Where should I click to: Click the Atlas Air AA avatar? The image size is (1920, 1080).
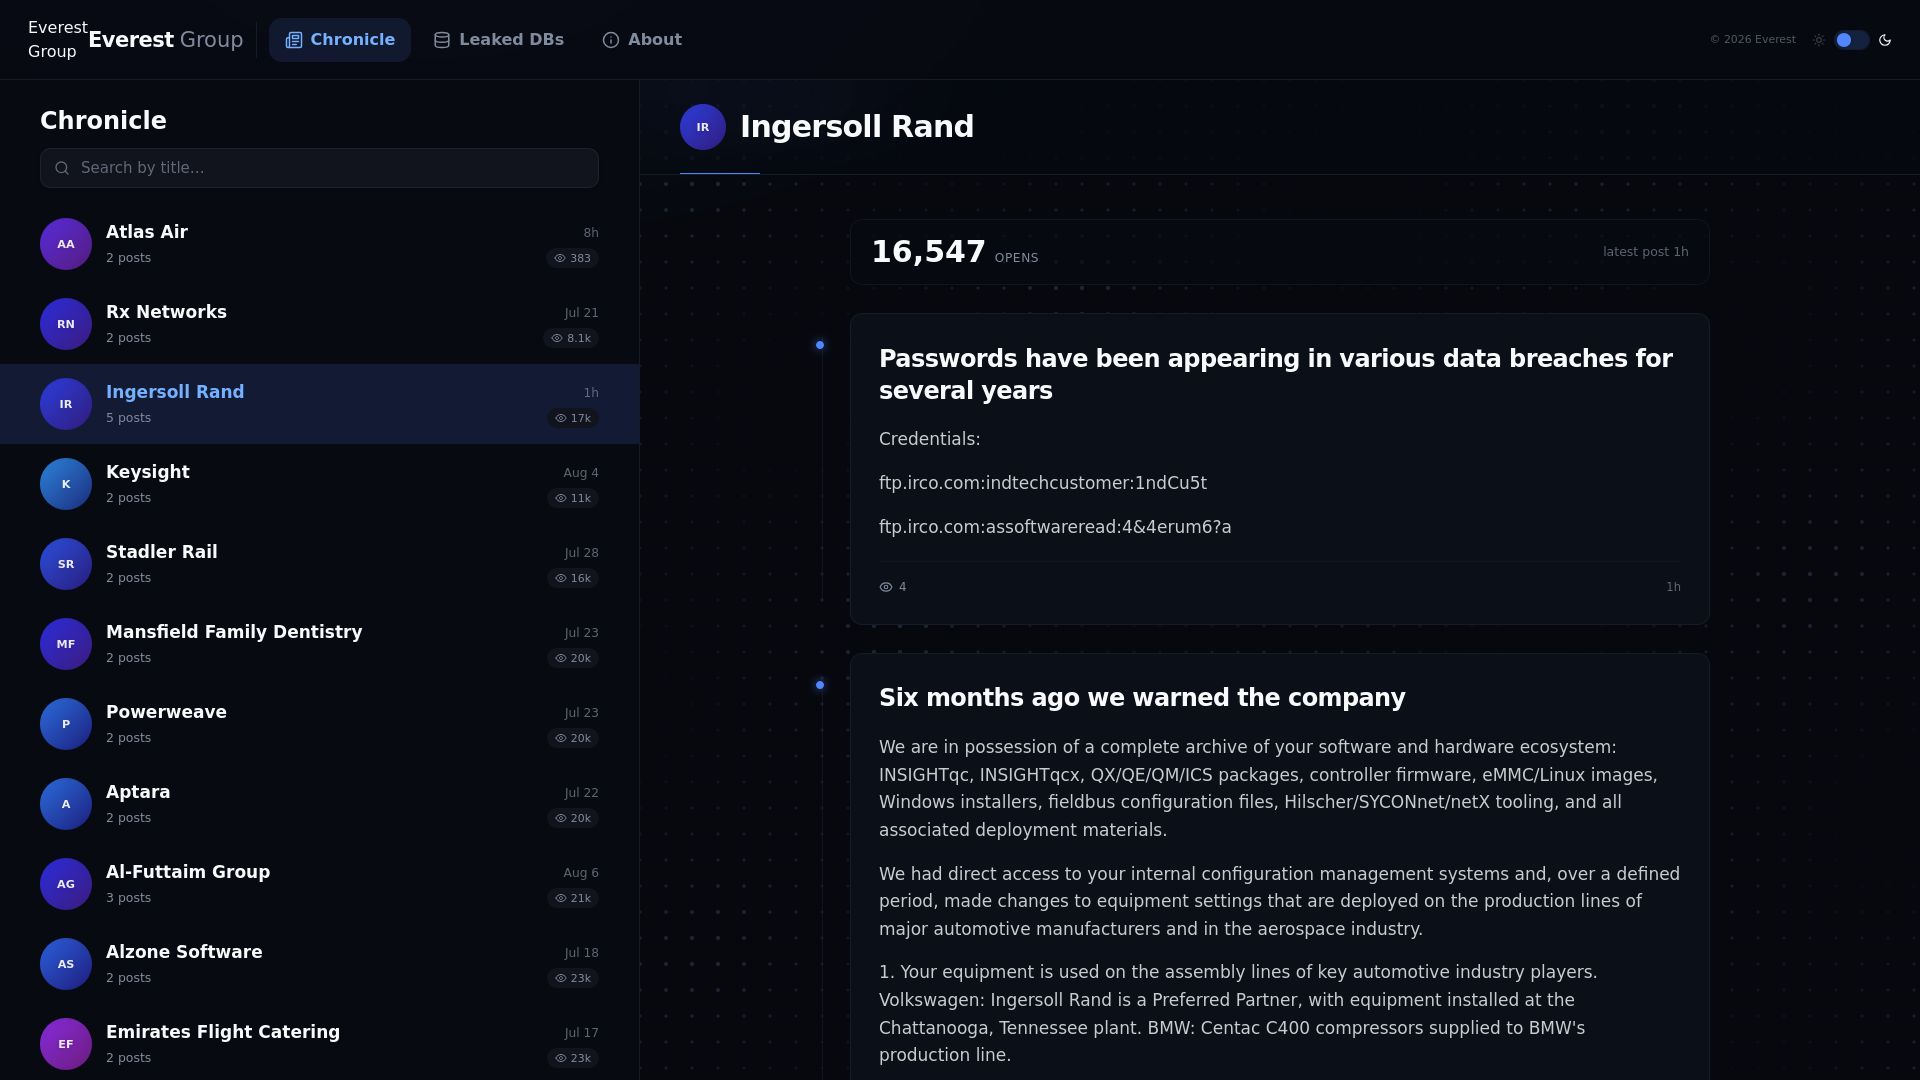(66, 244)
